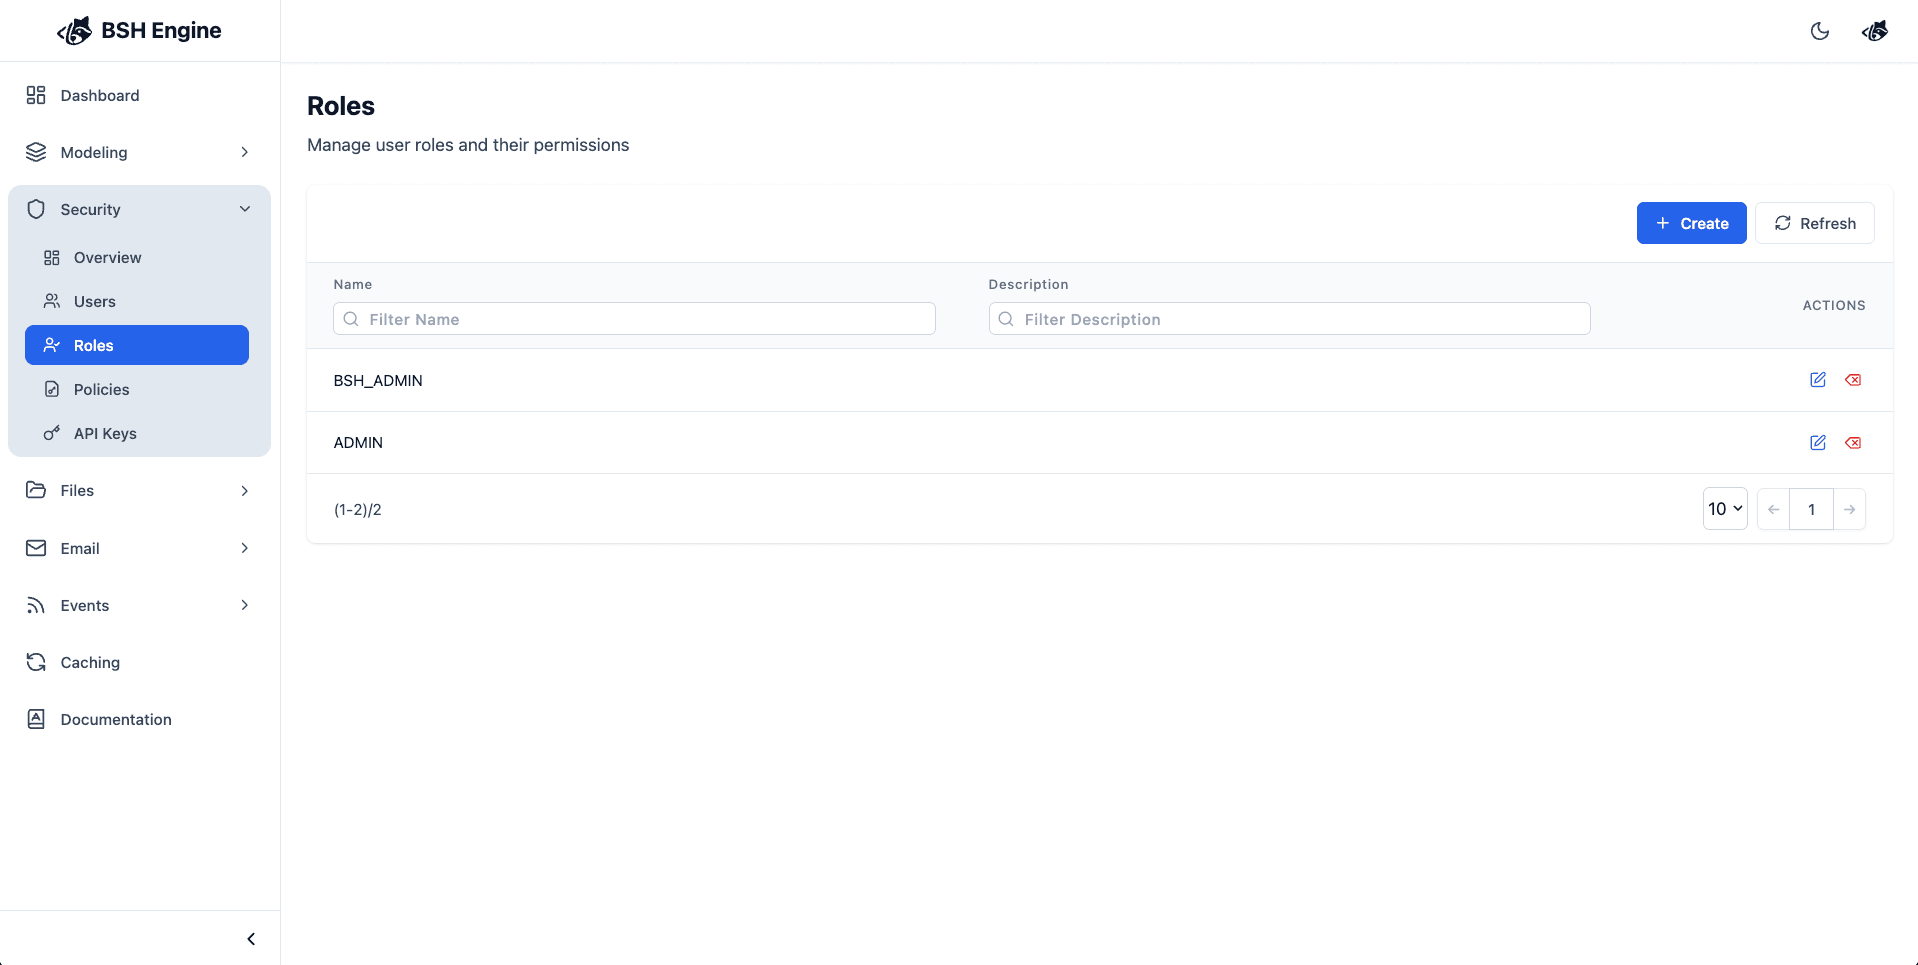The image size is (1918, 965).
Task: Open the Users page in sidebar
Action: 95,301
